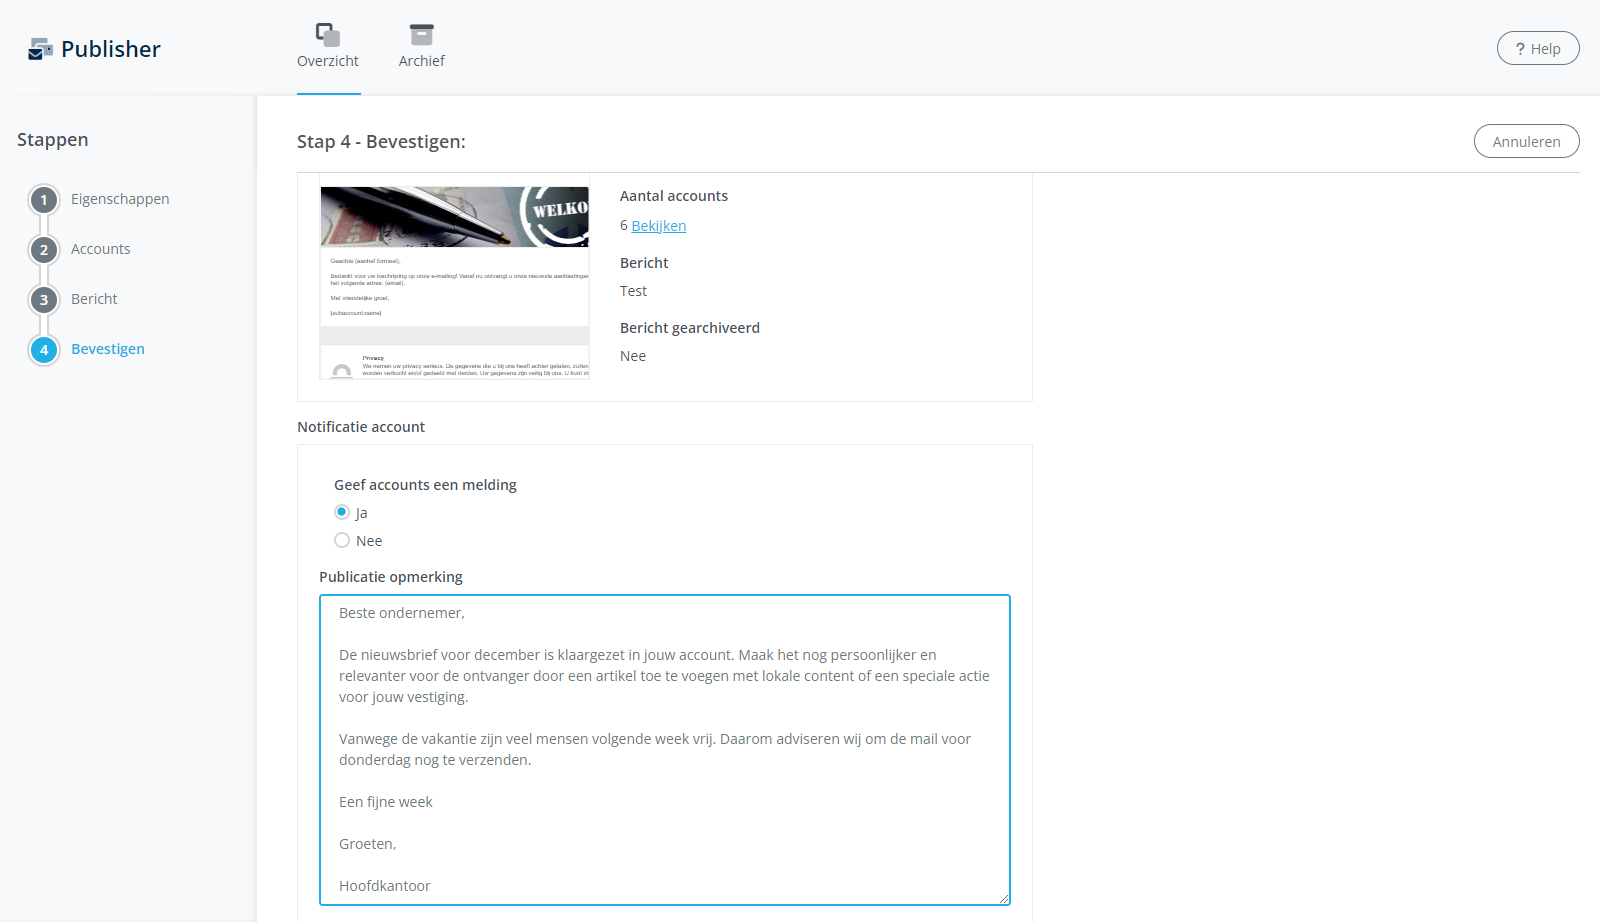Select the Nee notification radio button
The height and width of the screenshot is (922, 1600).
(x=341, y=539)
